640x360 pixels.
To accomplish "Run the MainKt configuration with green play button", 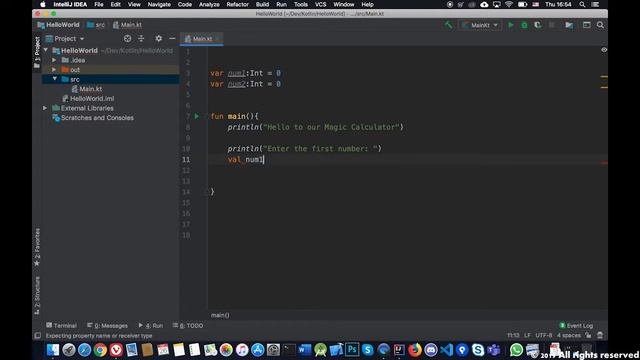I will click(511, 25).
